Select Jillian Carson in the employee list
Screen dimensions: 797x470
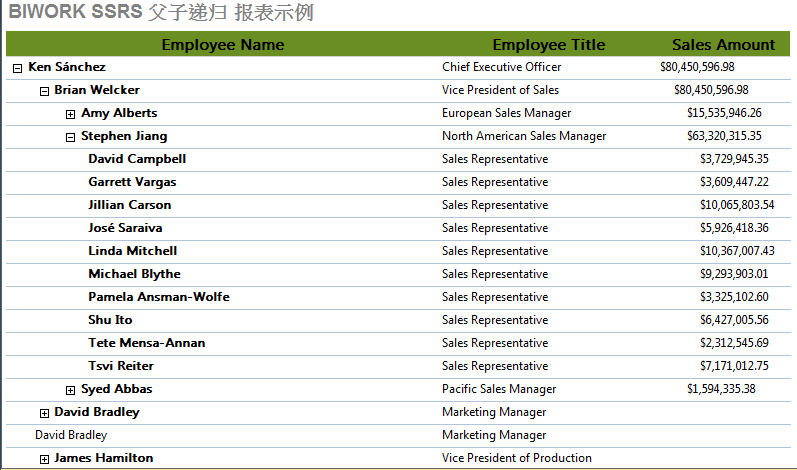click(130, 205)
